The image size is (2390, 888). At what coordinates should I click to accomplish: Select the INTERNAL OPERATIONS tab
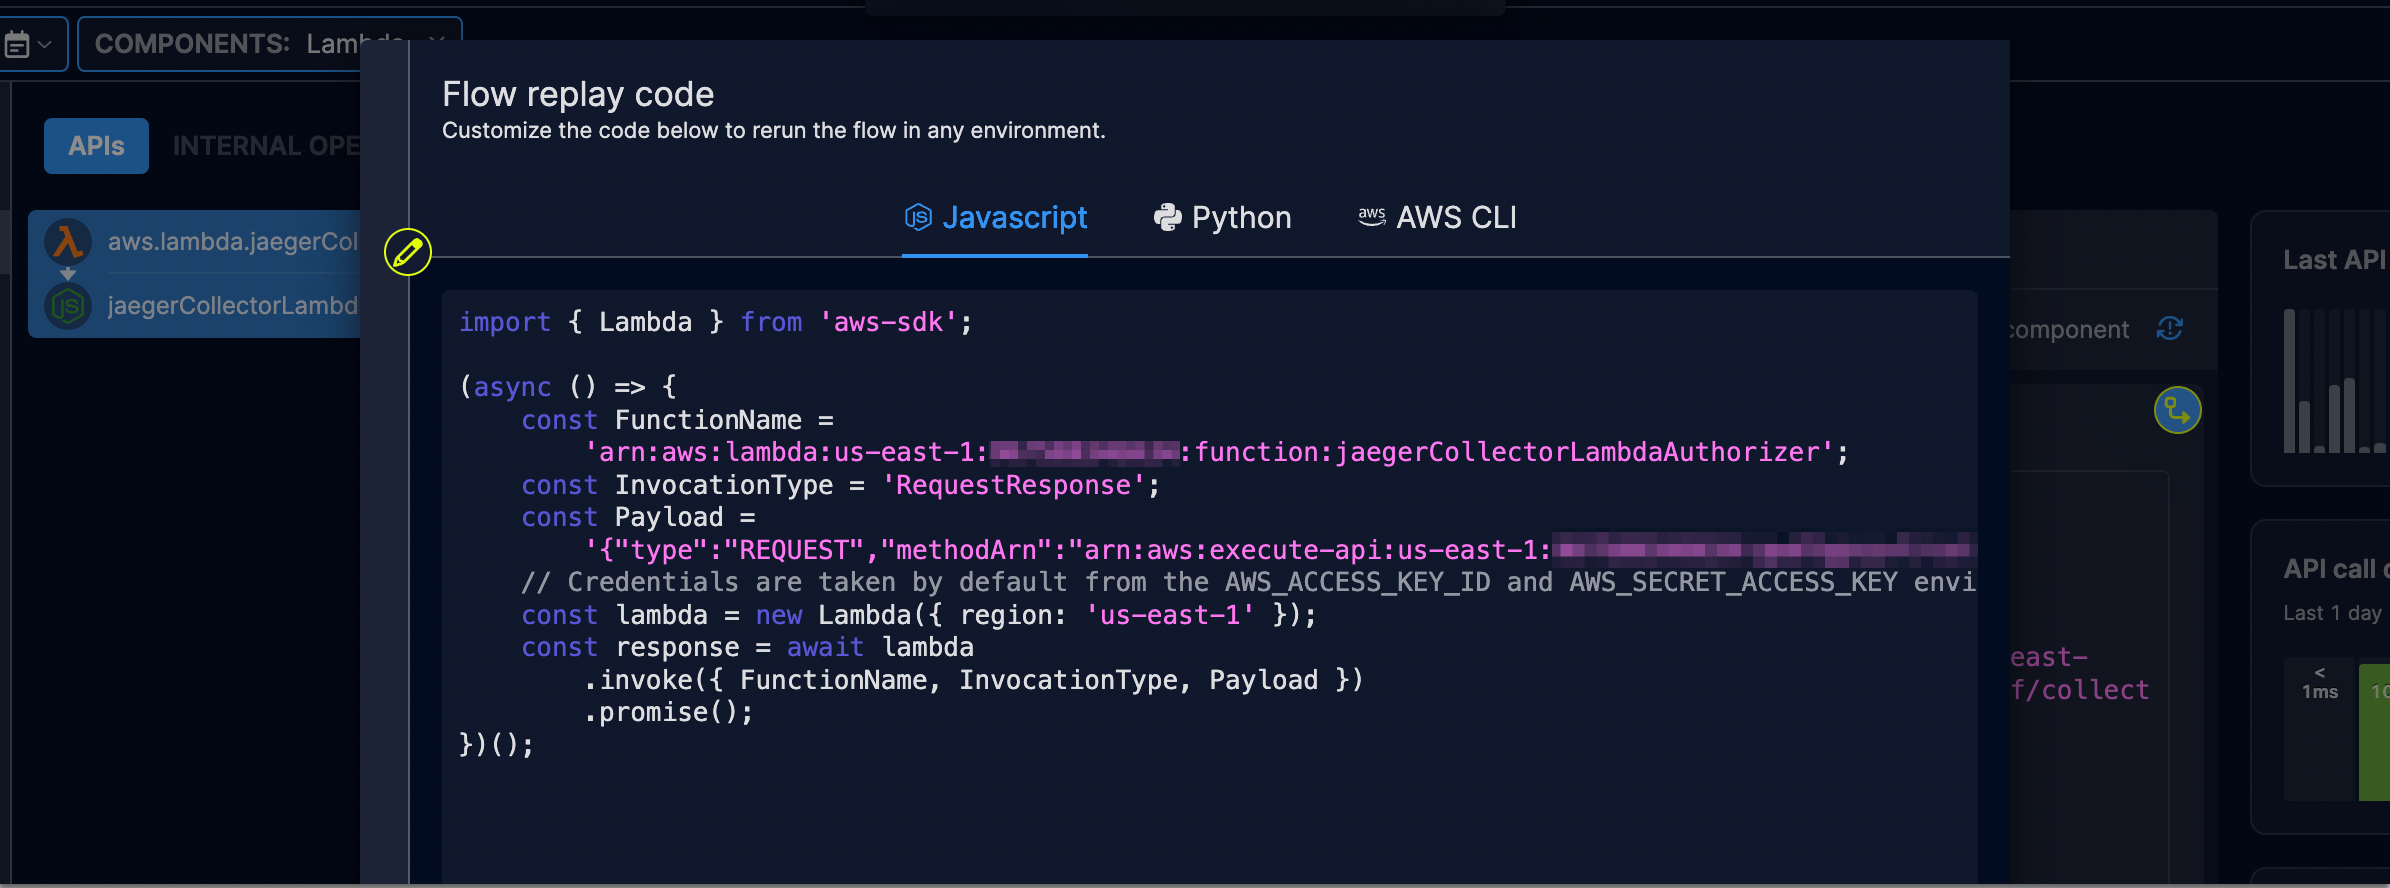[x=266, y=146]
